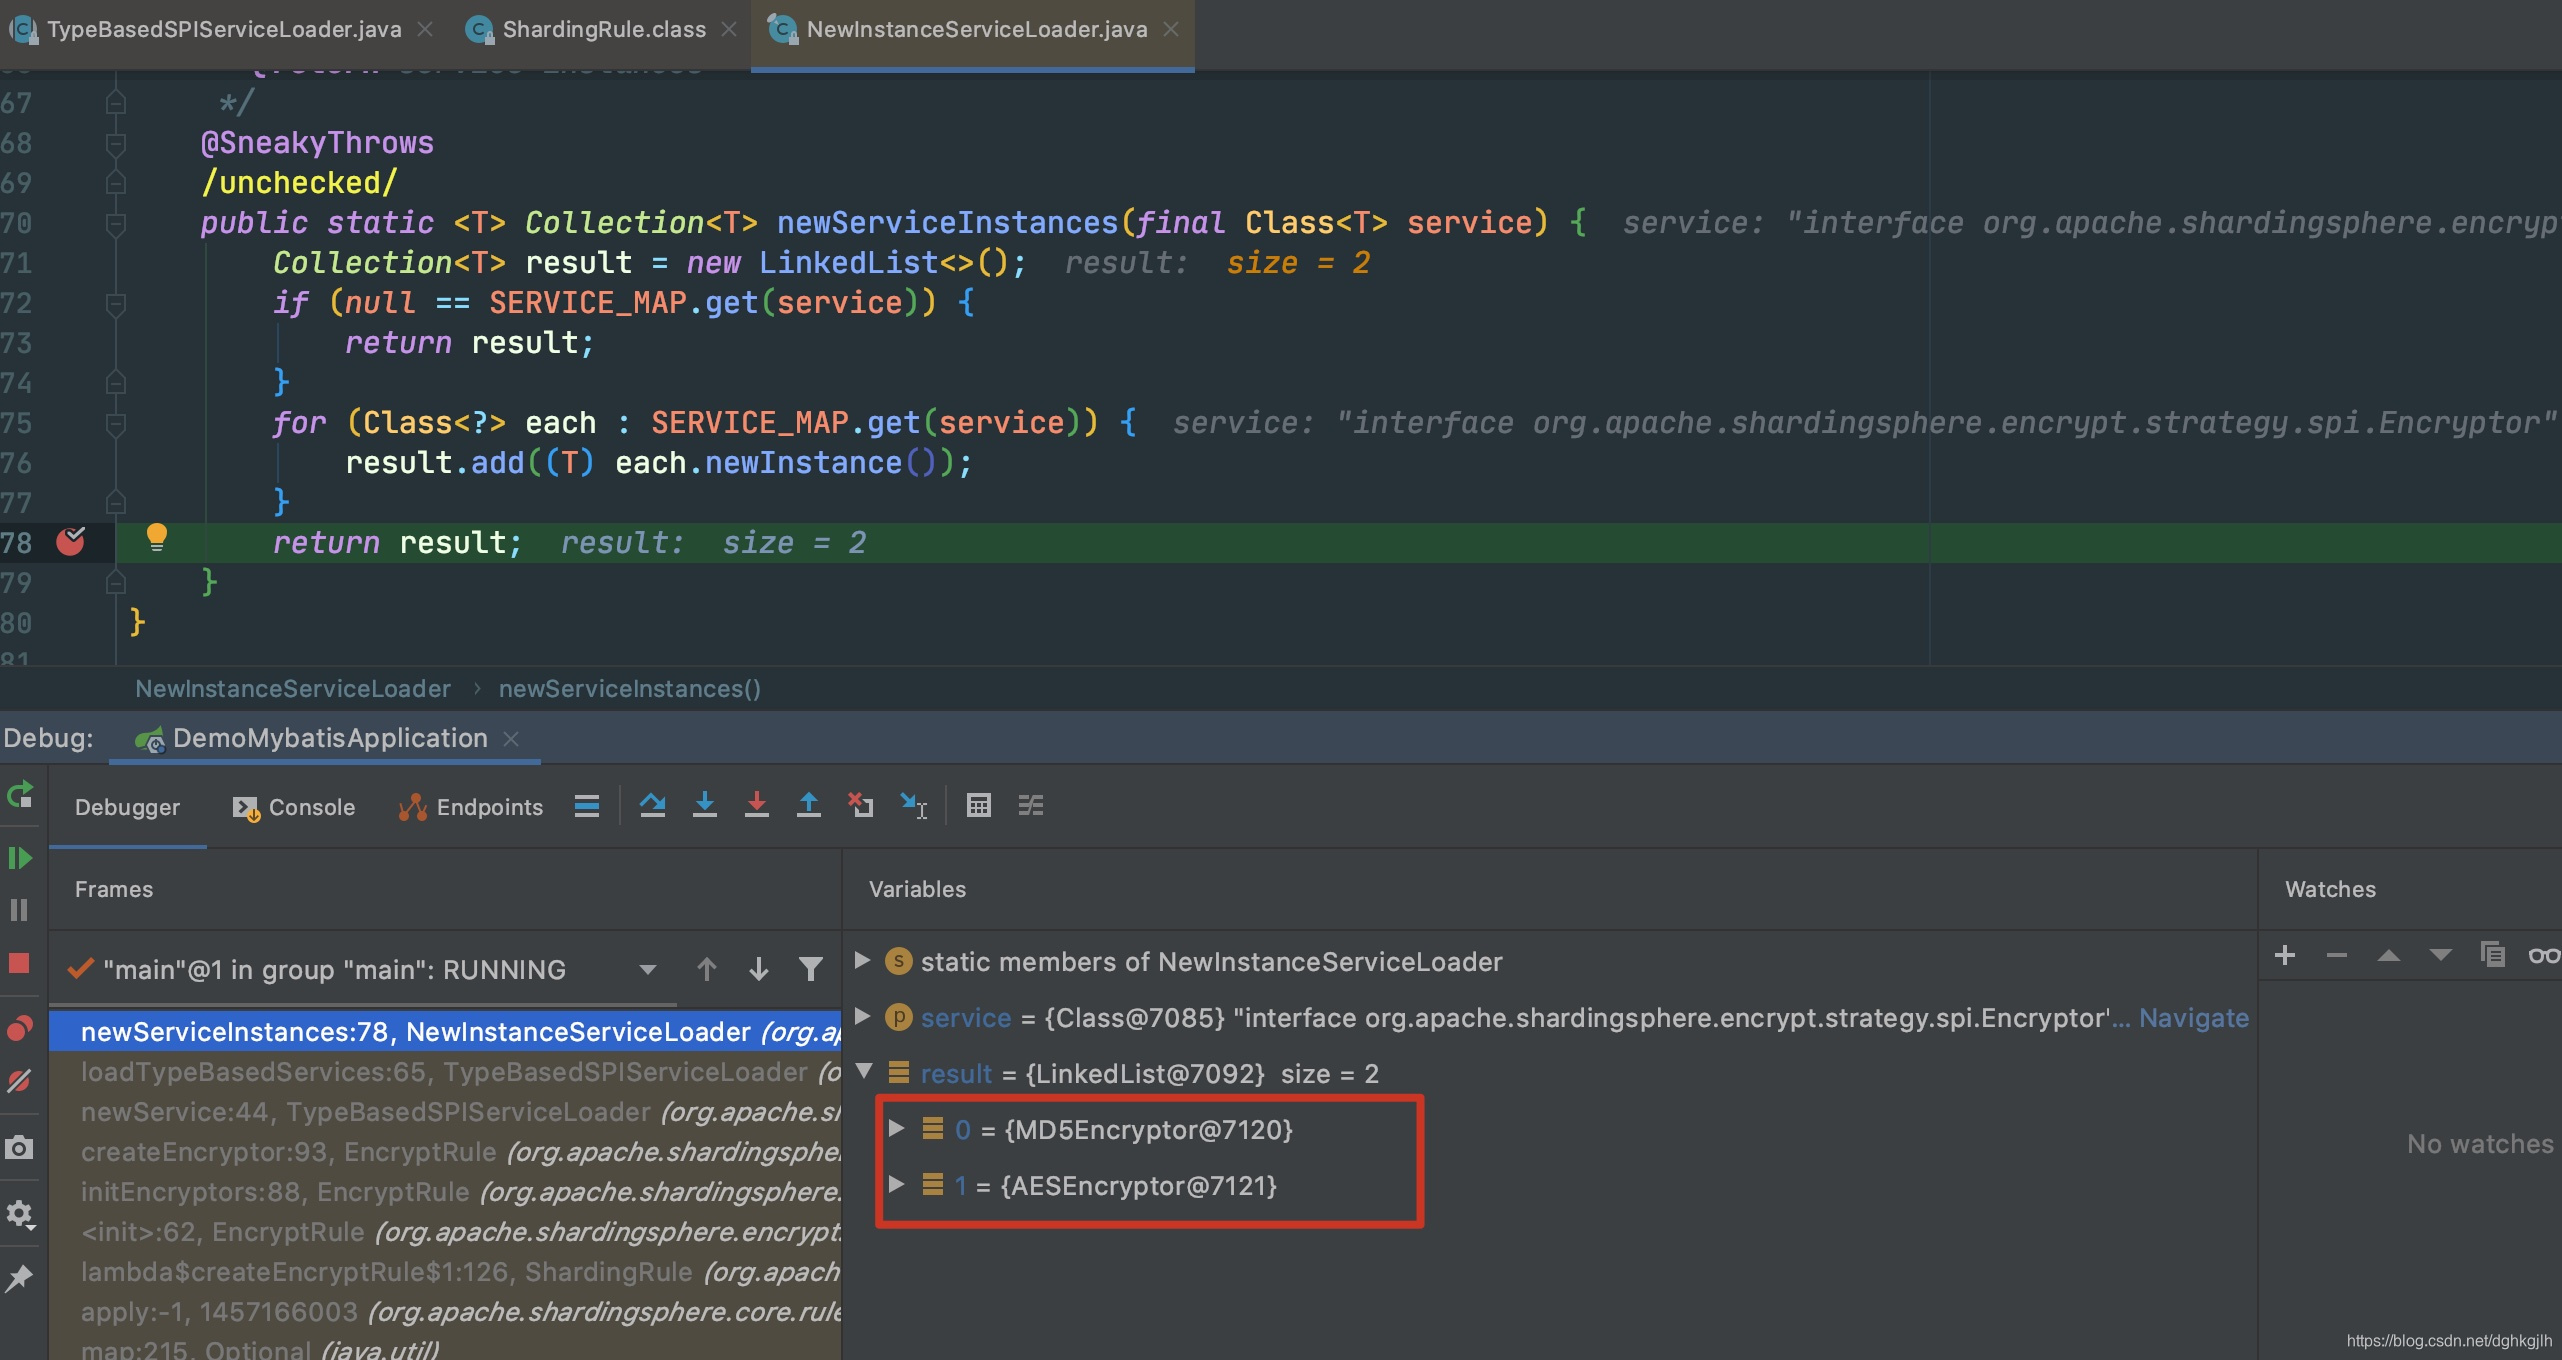Click the Step Into icon
Image resolution: width=2562 pixels, height=1360 pixels.
tap(705, 805)
